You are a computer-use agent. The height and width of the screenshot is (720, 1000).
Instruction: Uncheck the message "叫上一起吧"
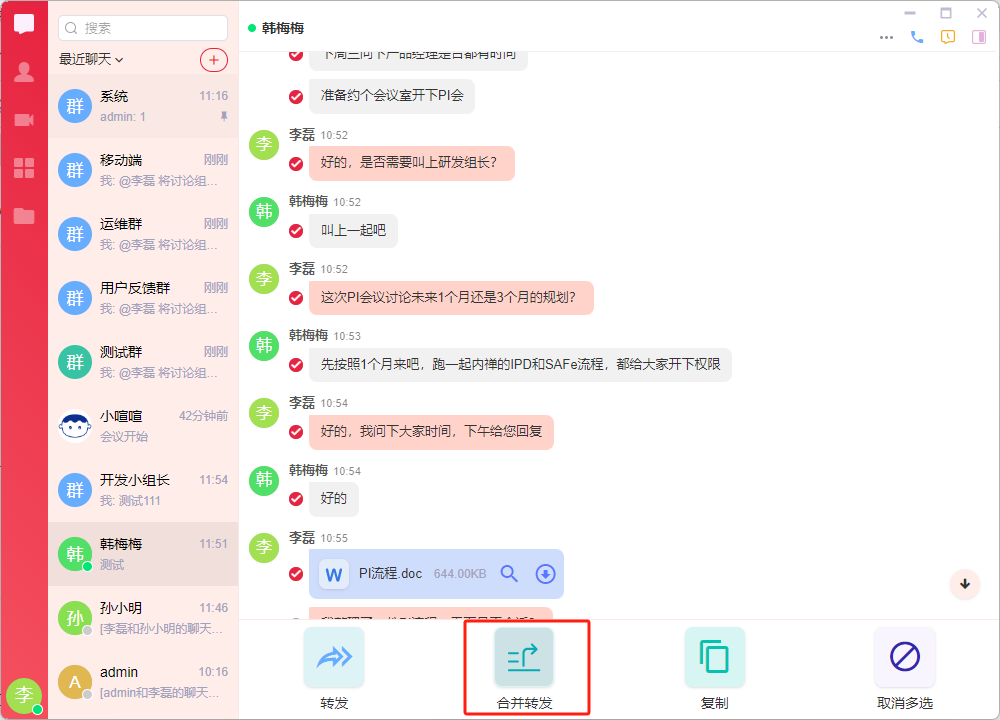point(296,231)
